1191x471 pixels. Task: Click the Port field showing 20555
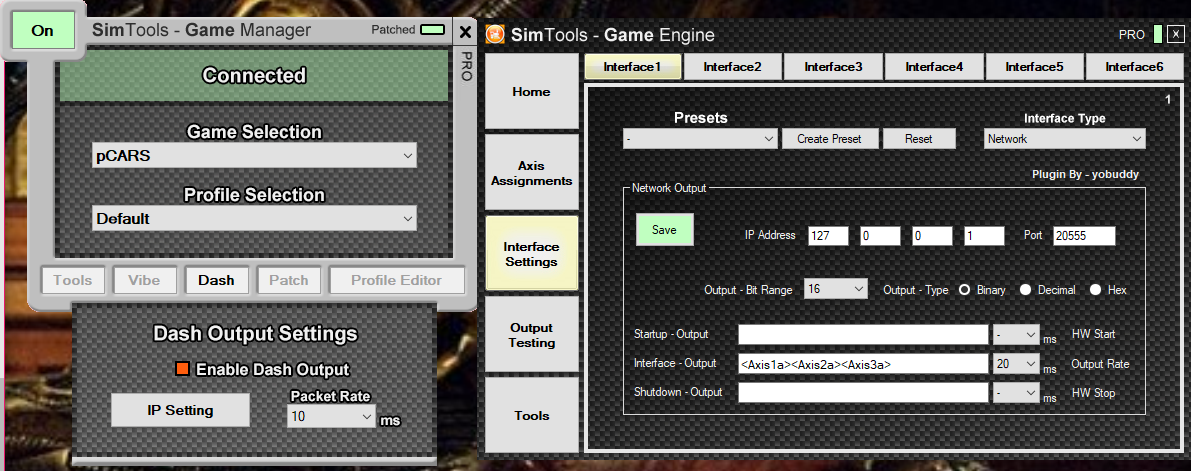1084,236
